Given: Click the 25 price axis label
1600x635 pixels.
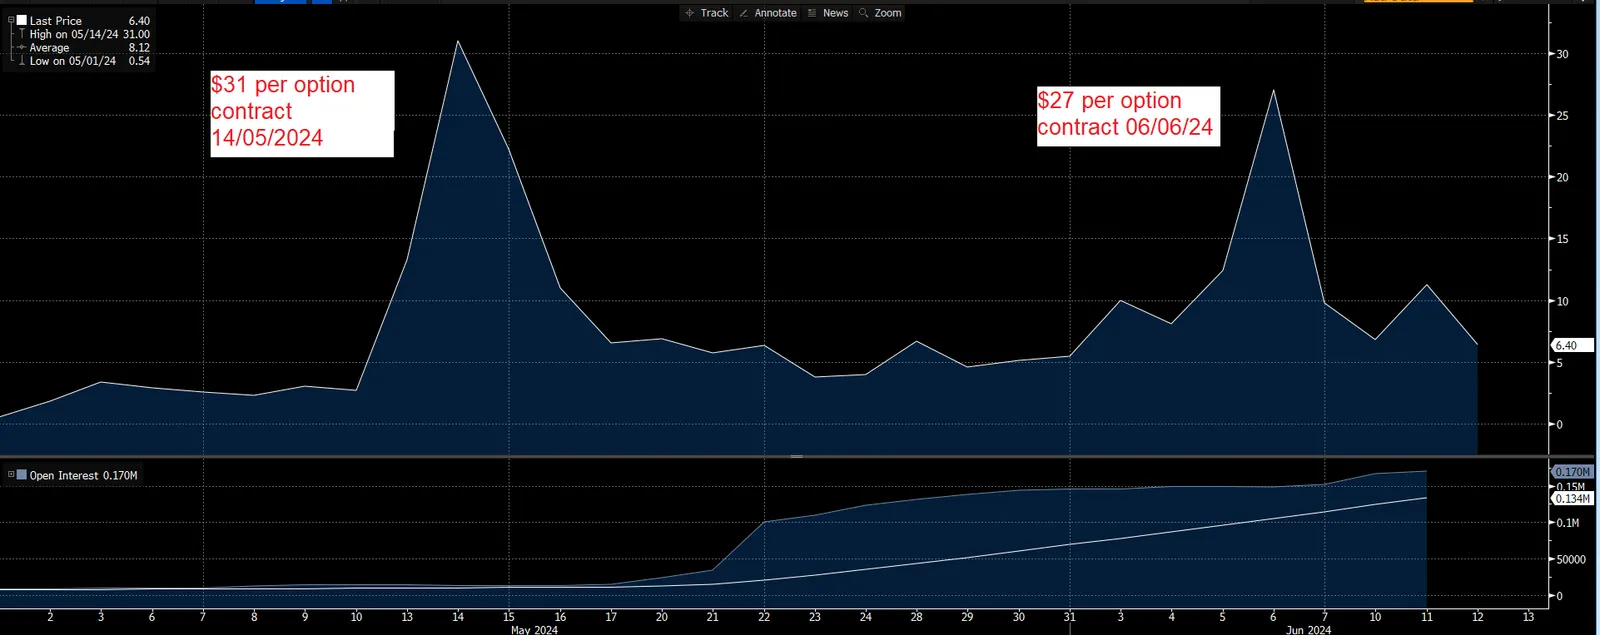Looking at the screenshot, I should coord(1562,116).
